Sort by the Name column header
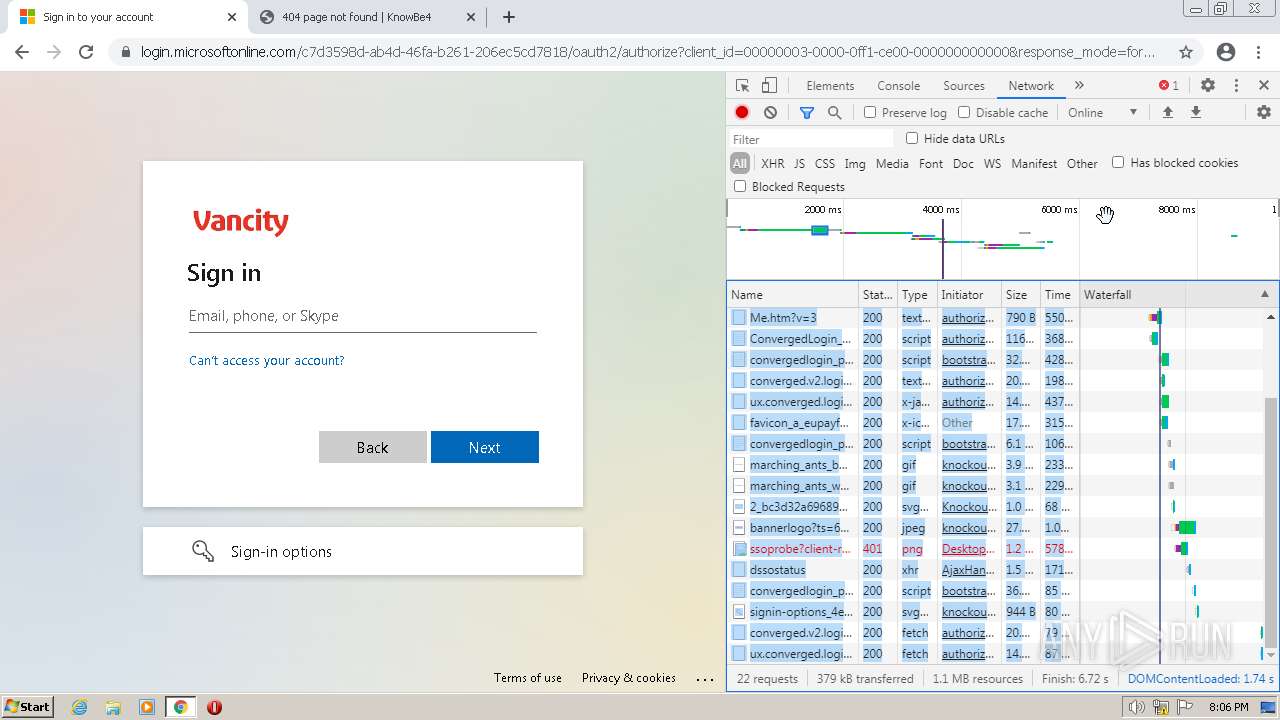1280x720 pixels. click(793, 295)
